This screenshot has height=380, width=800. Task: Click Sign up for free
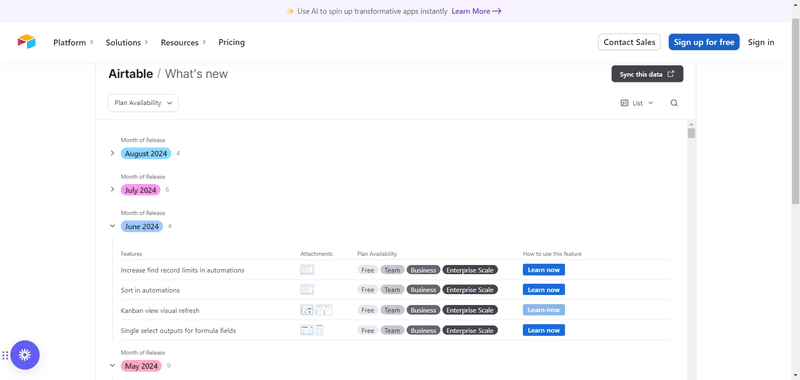pyautogui.click(x=704, y=42)
